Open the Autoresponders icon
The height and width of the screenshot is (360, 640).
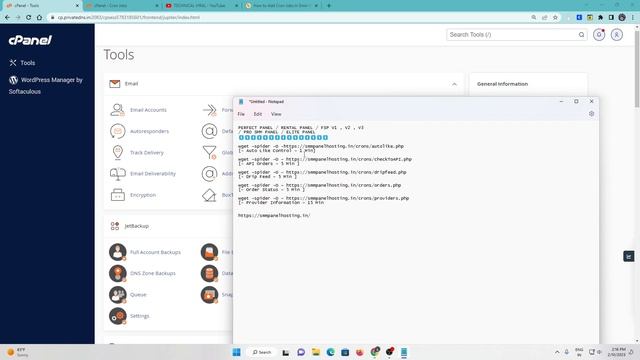point(118,131)
